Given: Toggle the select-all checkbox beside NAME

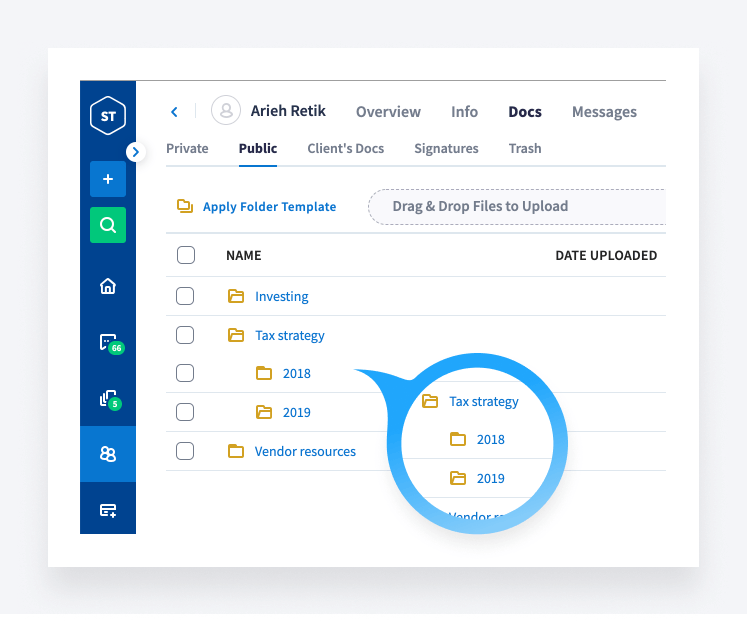Looking at the screenshot, I should (x=186, y=255).
